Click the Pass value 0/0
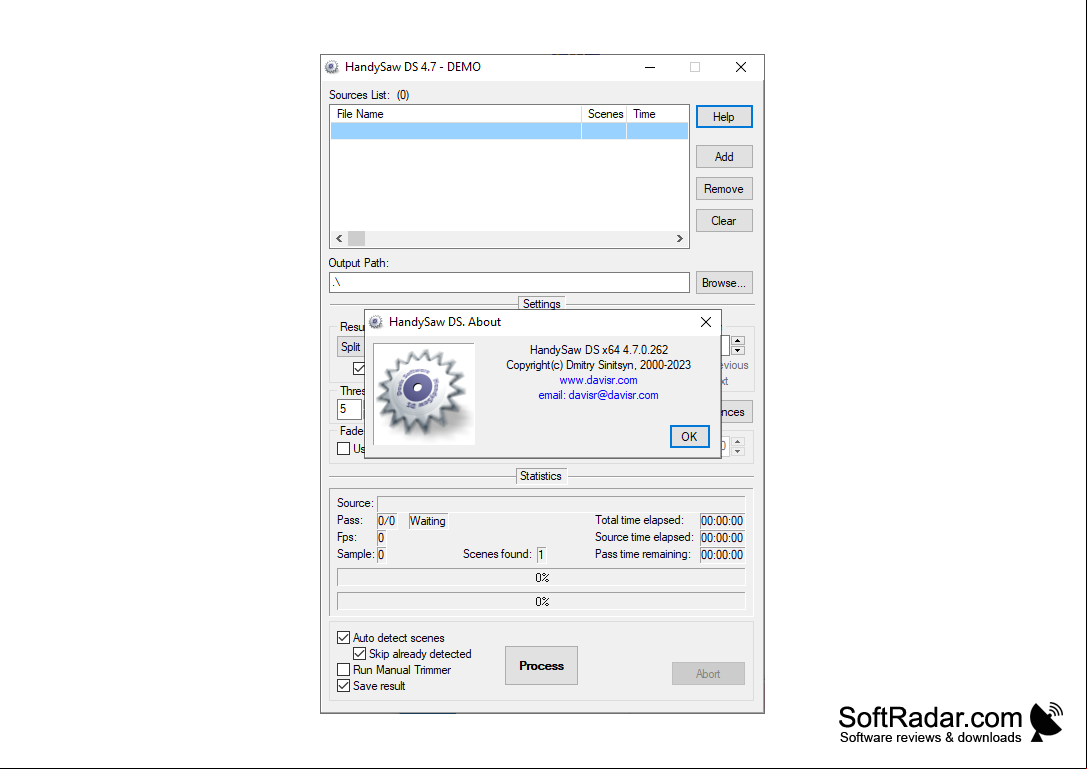 [x=387, y=521]
